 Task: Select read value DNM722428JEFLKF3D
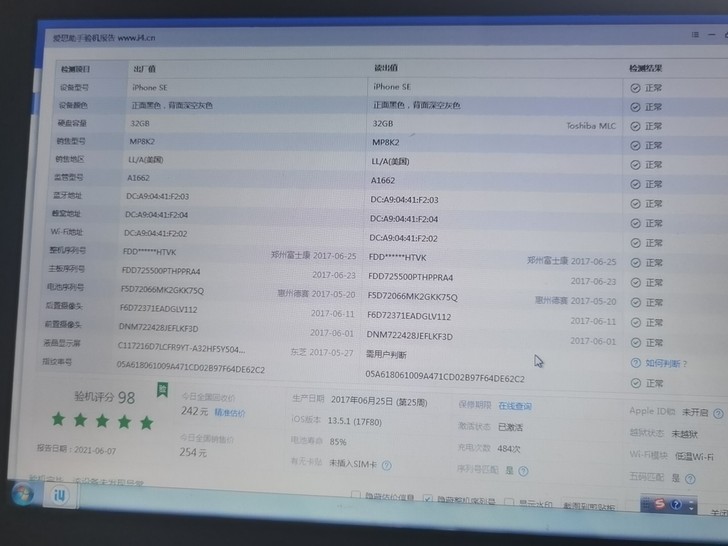(x=410, y=336)
